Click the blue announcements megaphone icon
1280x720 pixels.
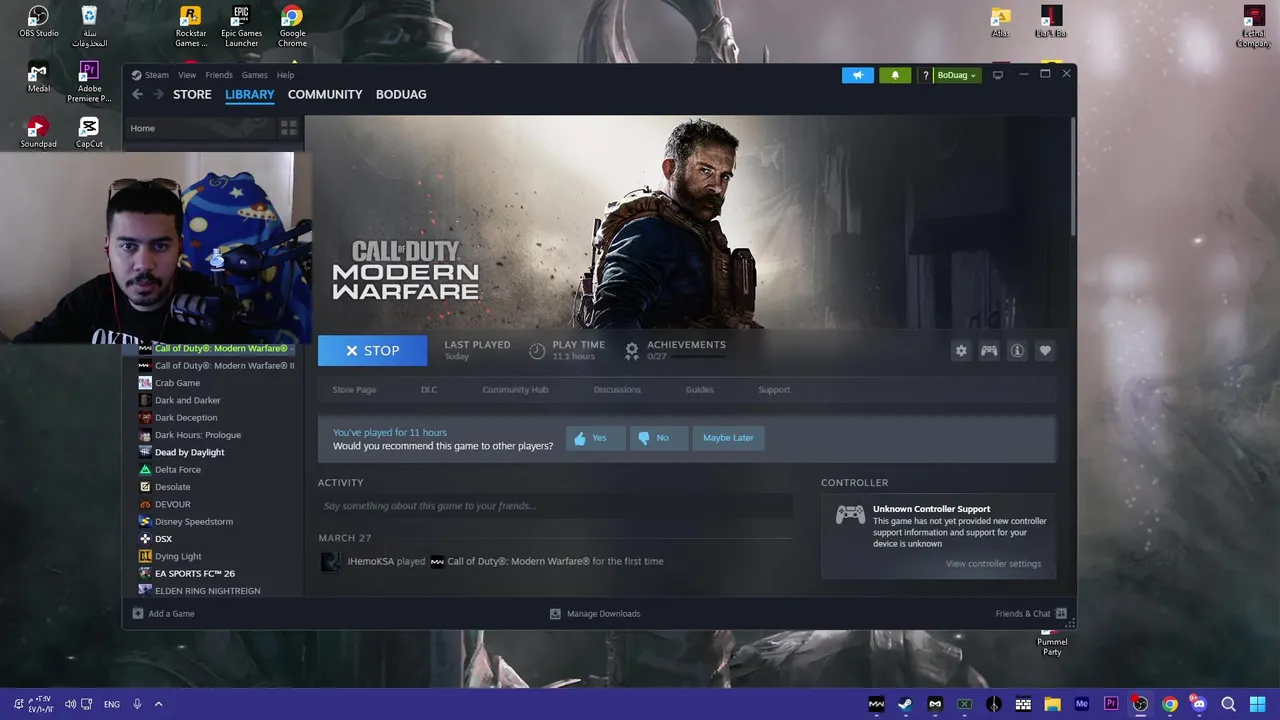click(x=858, y=75)
